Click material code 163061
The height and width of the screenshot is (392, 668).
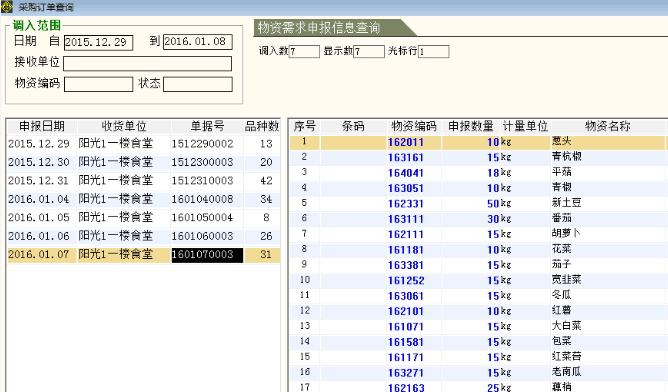[x=406, y=296]
